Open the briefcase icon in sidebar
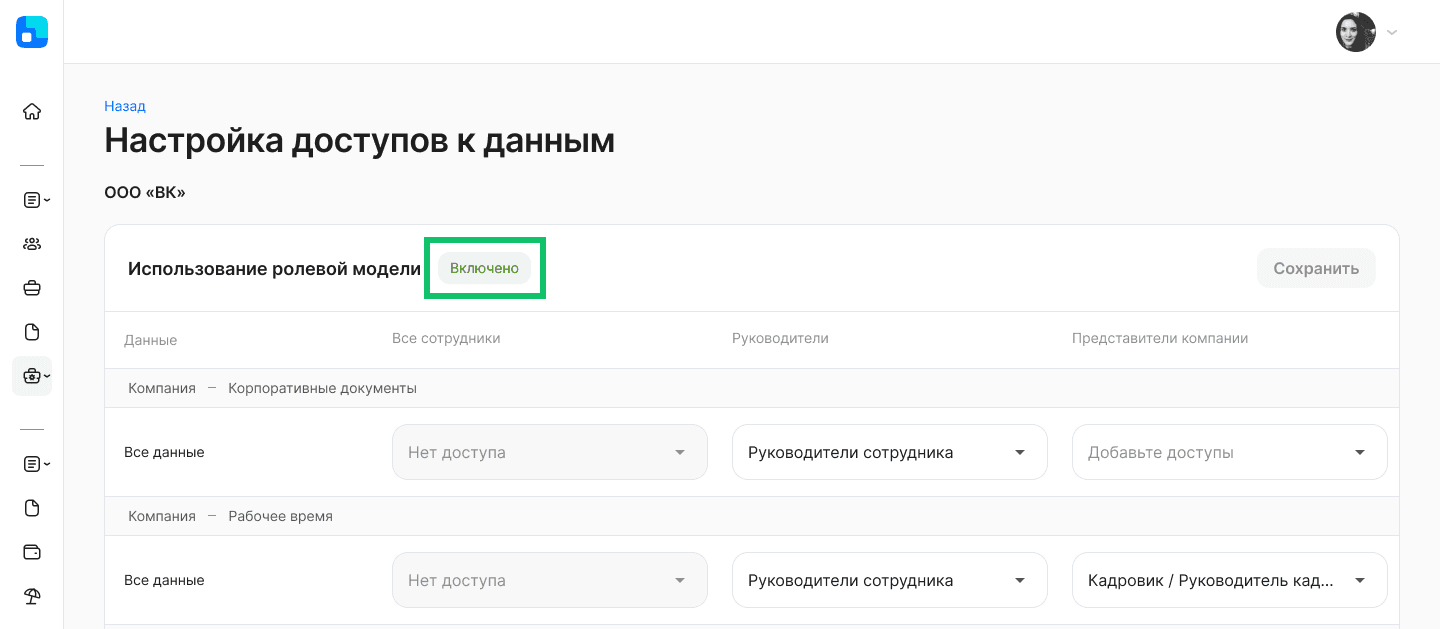1440x629 pixels. click(32, 288)
